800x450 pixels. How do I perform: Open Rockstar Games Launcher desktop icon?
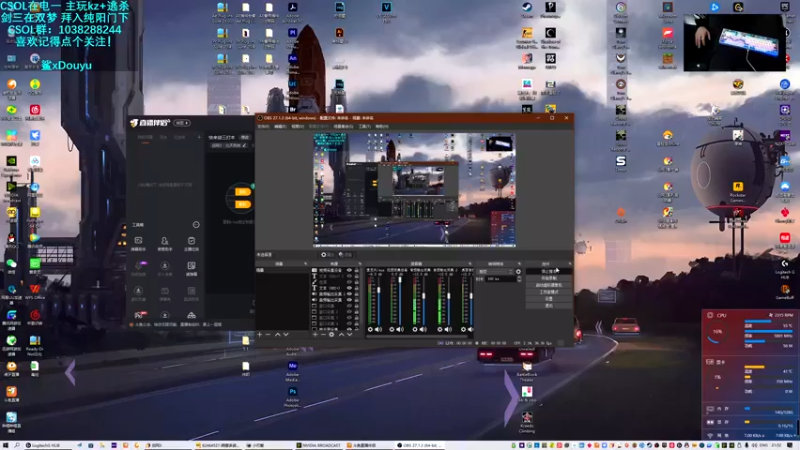[737, 187]
